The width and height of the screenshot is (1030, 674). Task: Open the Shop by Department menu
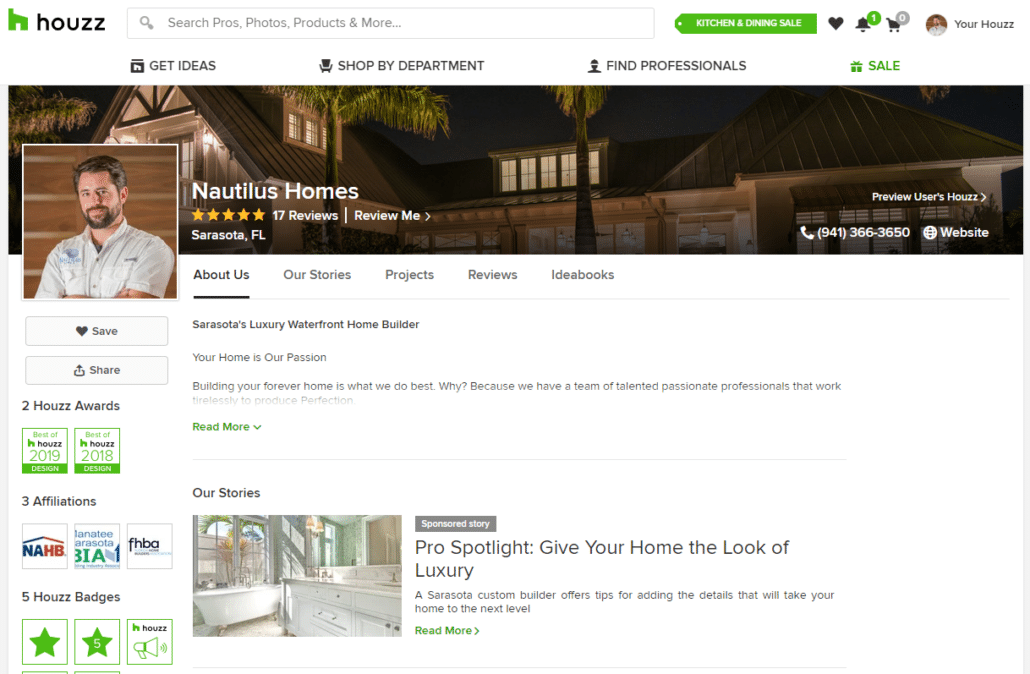(401, 66)
